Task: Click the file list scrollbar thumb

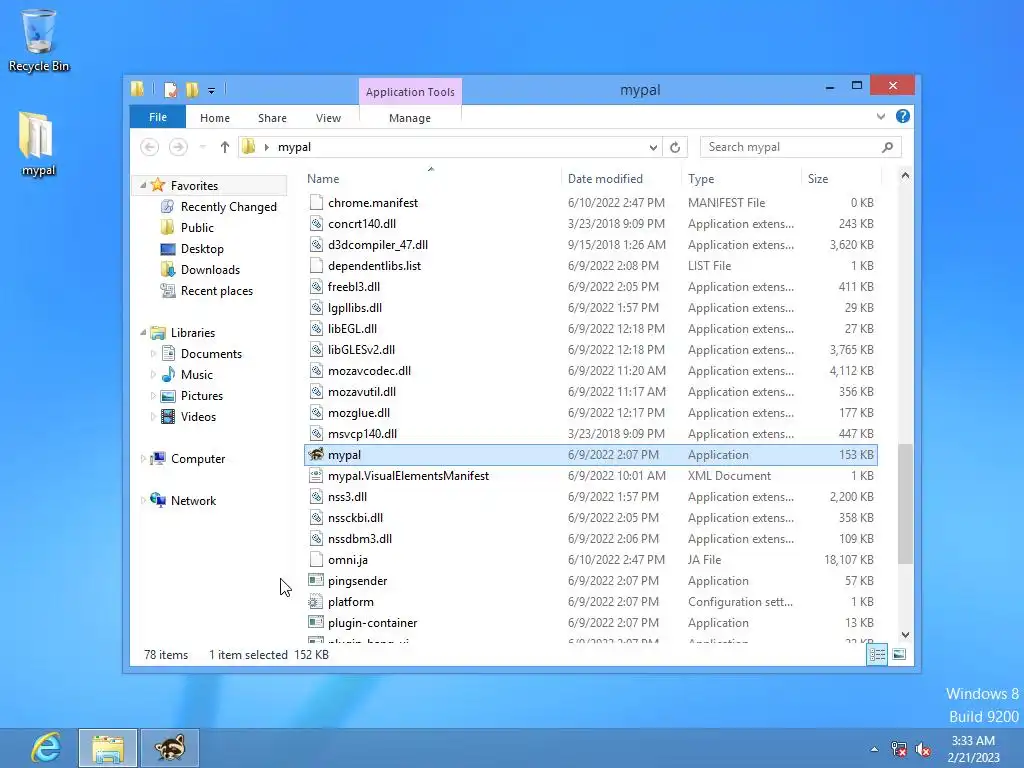Action: pyautogui.click(x=905, y=504)
